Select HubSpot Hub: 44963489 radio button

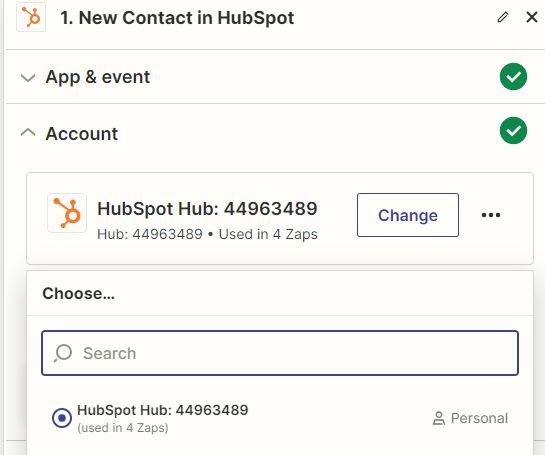point(62,418)
